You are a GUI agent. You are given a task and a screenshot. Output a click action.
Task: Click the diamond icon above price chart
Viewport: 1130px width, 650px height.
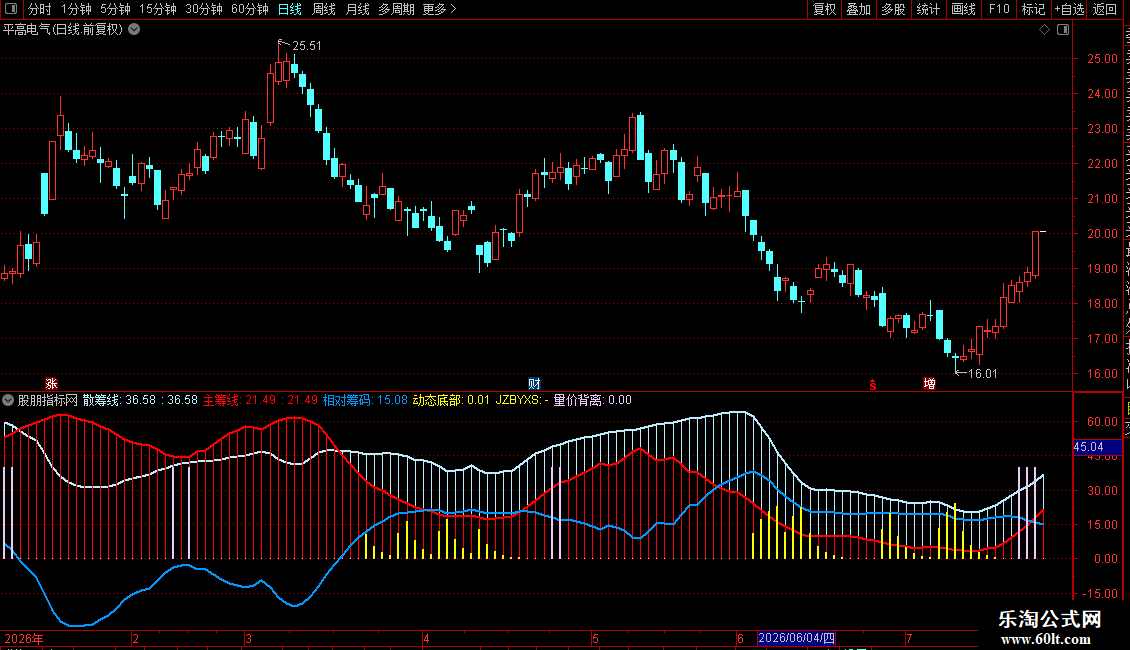[1044, 30]
